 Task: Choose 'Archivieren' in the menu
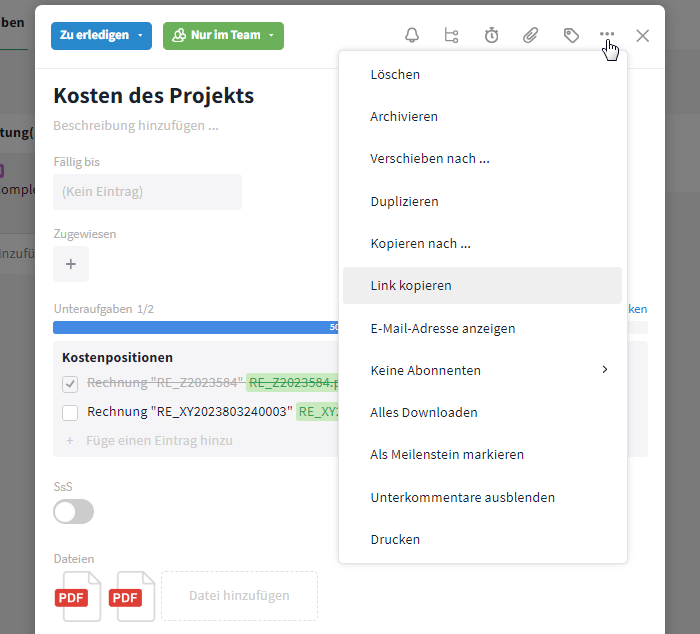point(483,117)
